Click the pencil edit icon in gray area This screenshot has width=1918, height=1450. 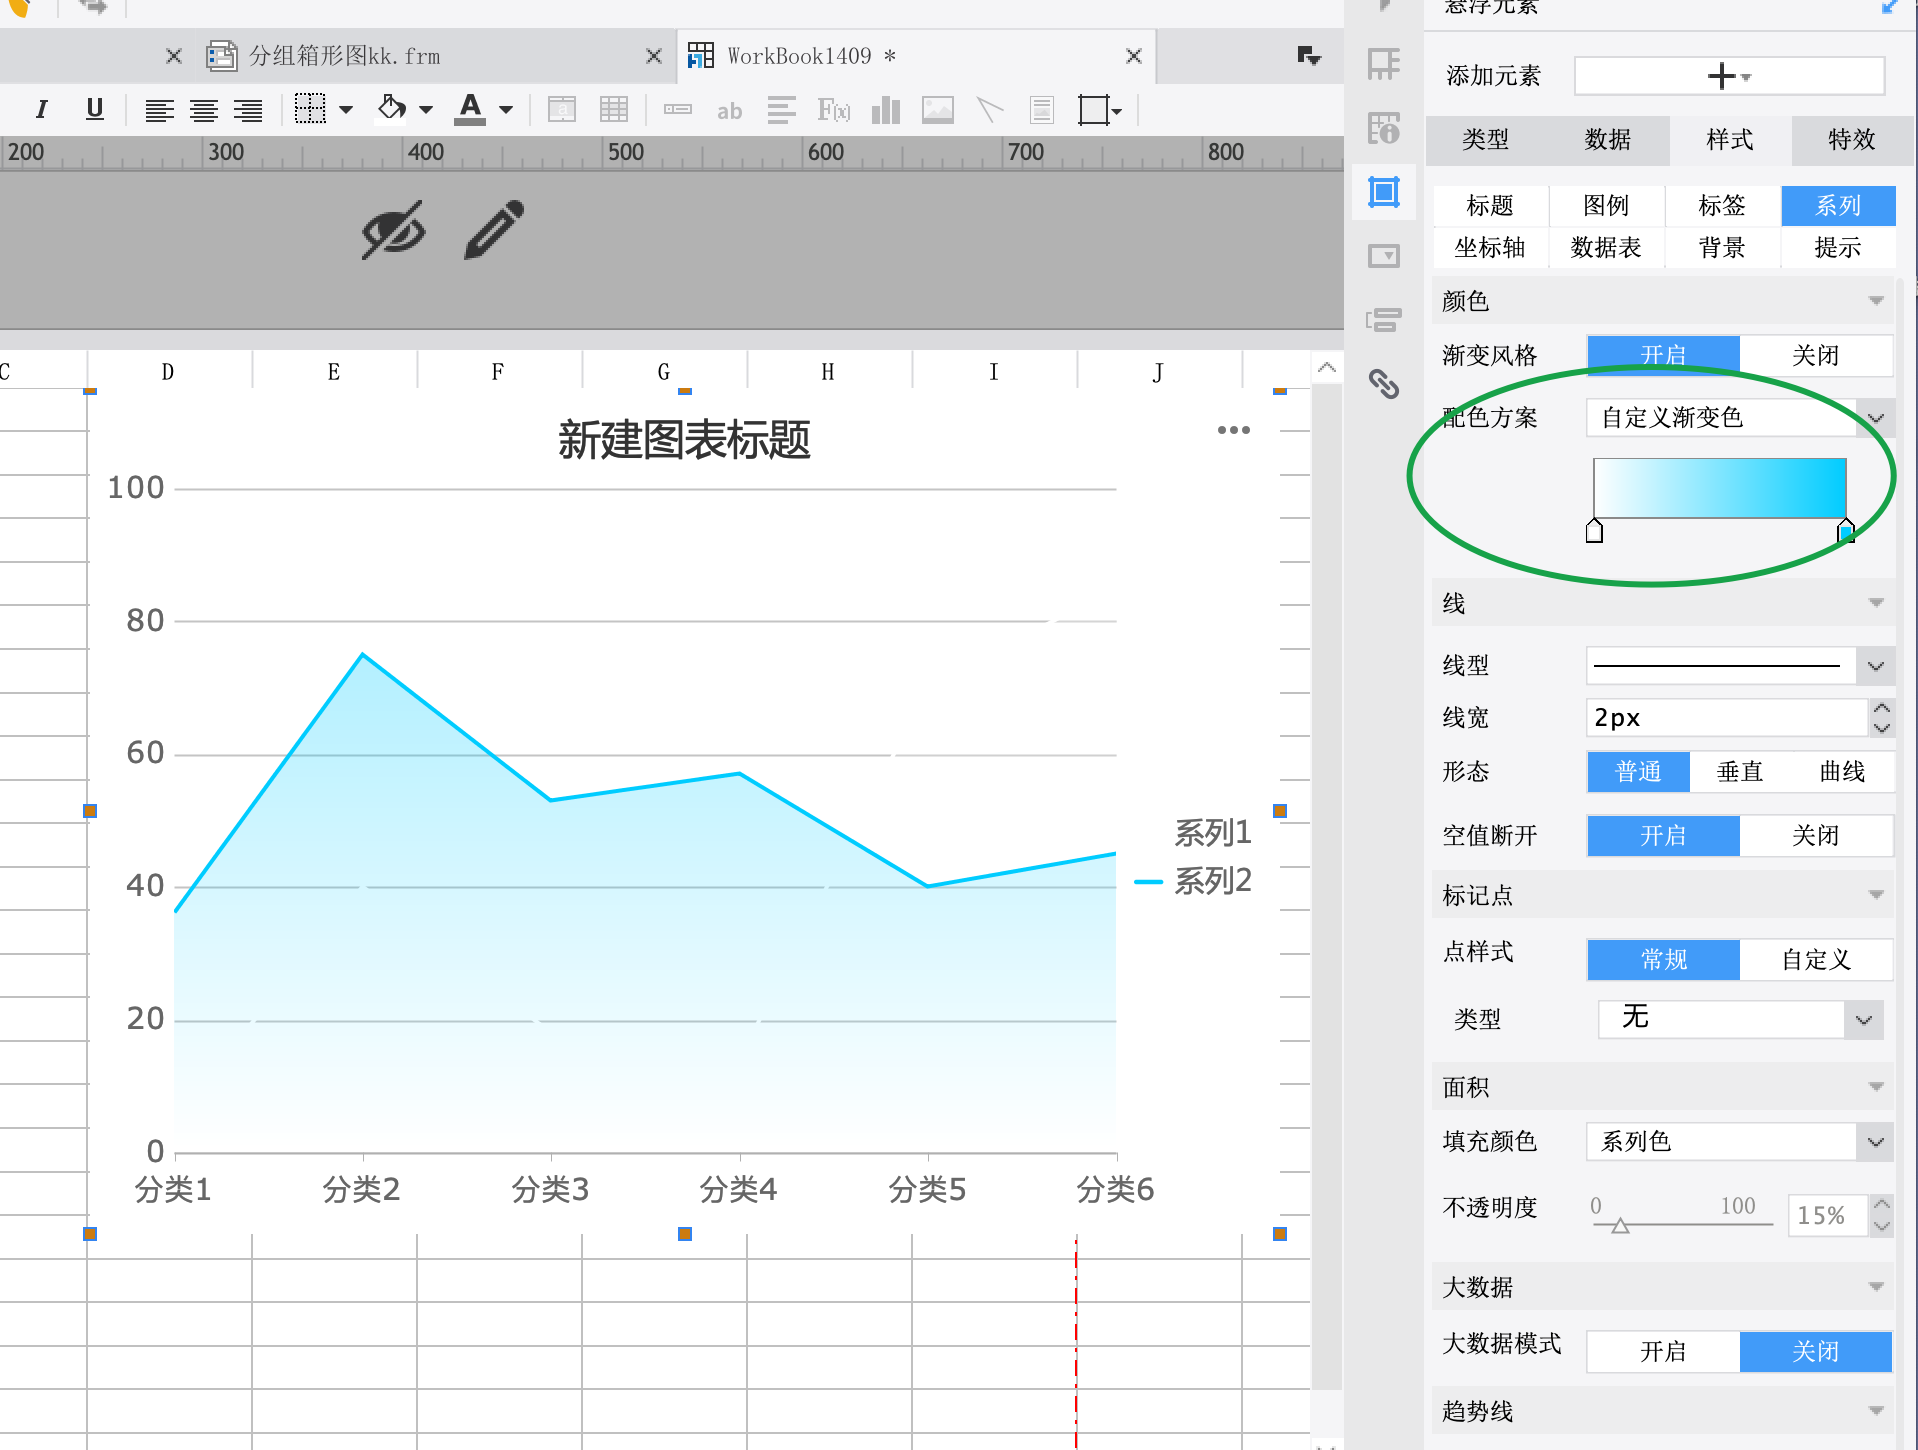[494, 230]
